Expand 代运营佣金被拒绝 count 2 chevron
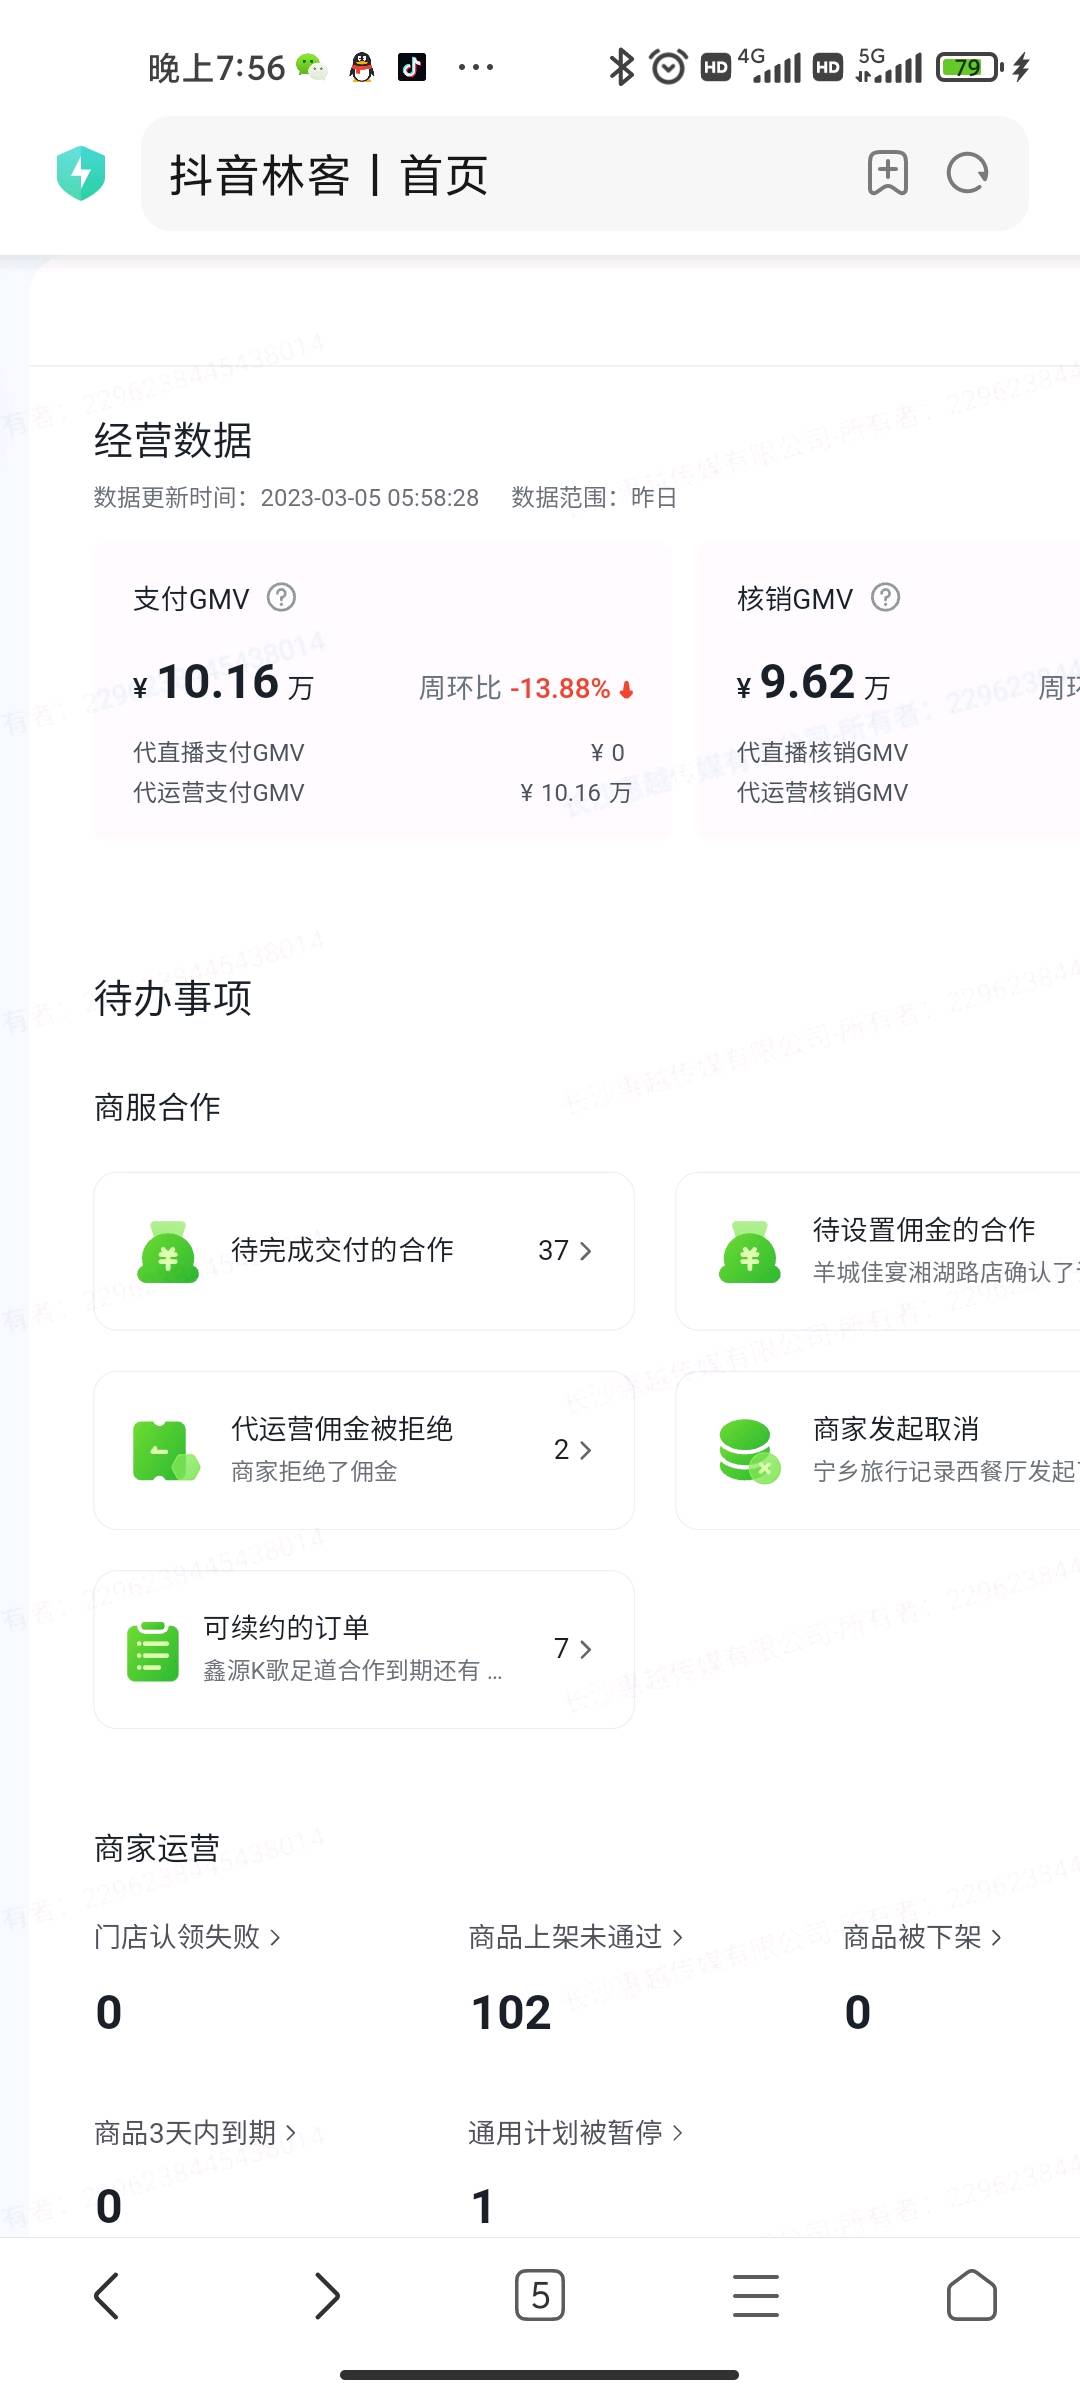 pos(586,1450)
